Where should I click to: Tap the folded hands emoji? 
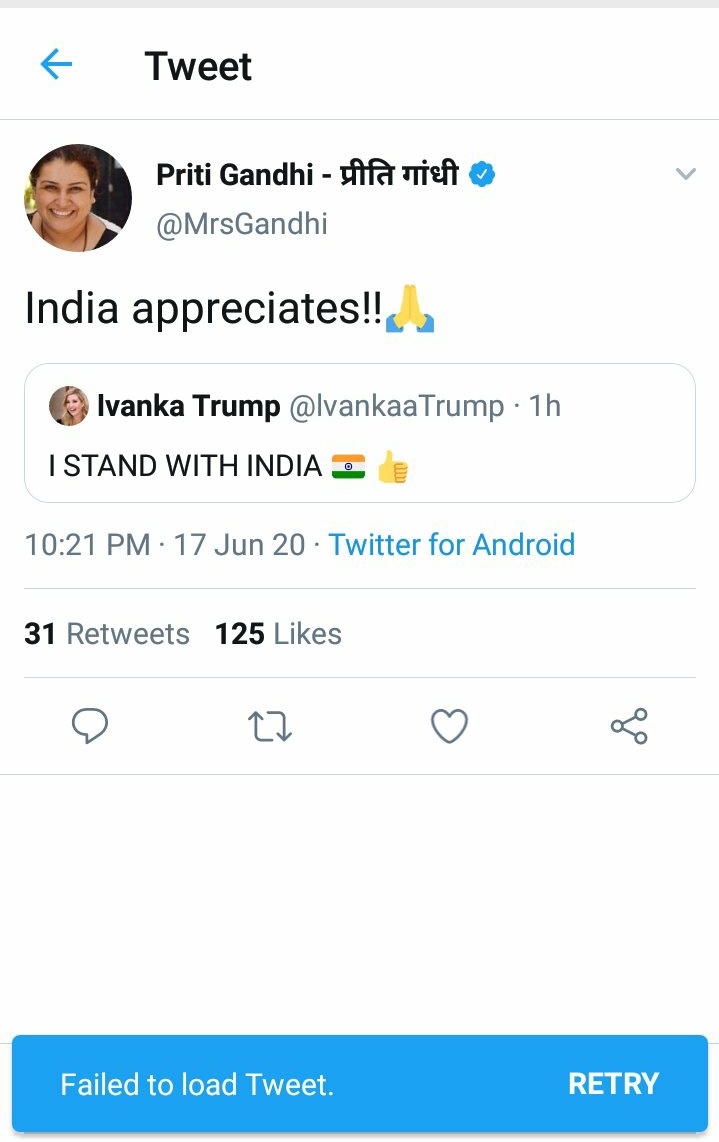coord(410,308)
